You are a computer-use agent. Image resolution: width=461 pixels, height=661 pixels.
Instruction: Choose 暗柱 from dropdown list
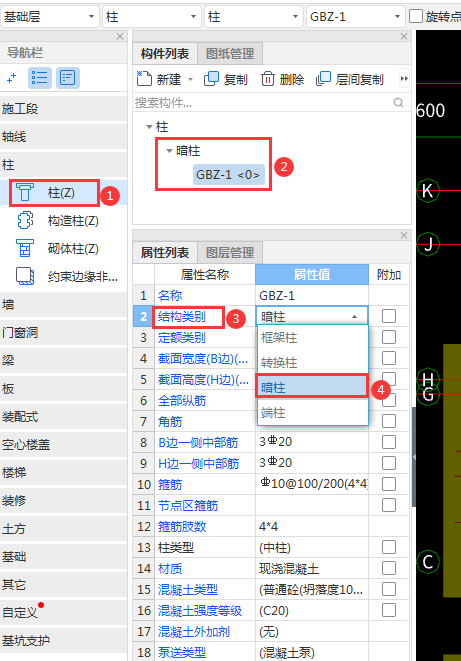(313, 387)
